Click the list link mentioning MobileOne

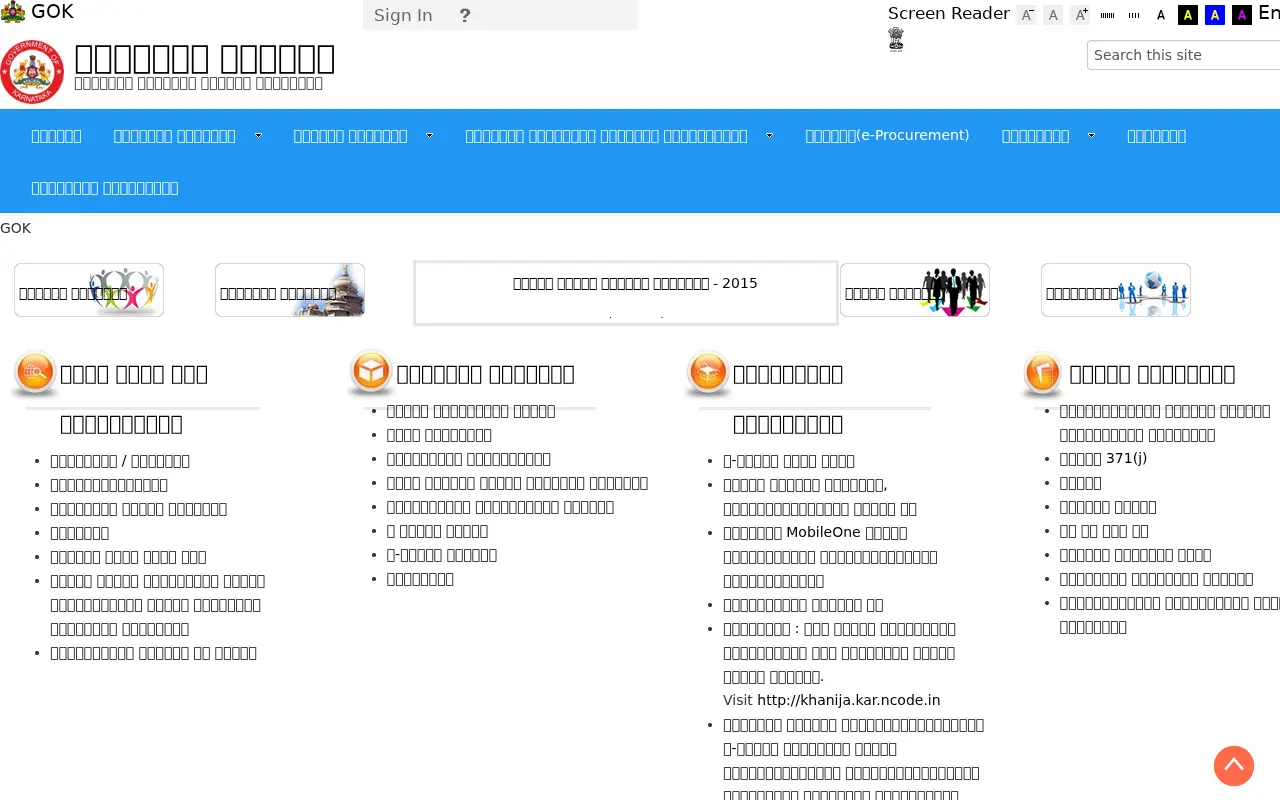(830, 556)
